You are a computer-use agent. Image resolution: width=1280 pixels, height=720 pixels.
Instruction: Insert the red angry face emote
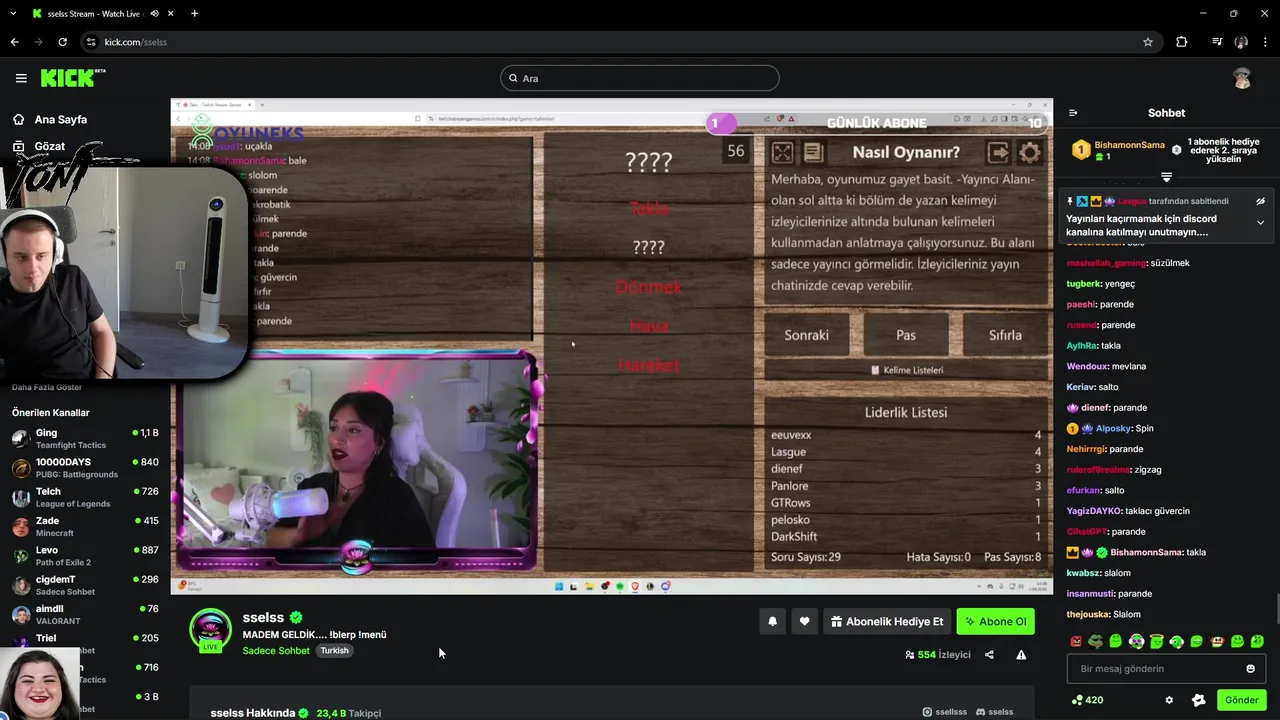point(1076,641)
